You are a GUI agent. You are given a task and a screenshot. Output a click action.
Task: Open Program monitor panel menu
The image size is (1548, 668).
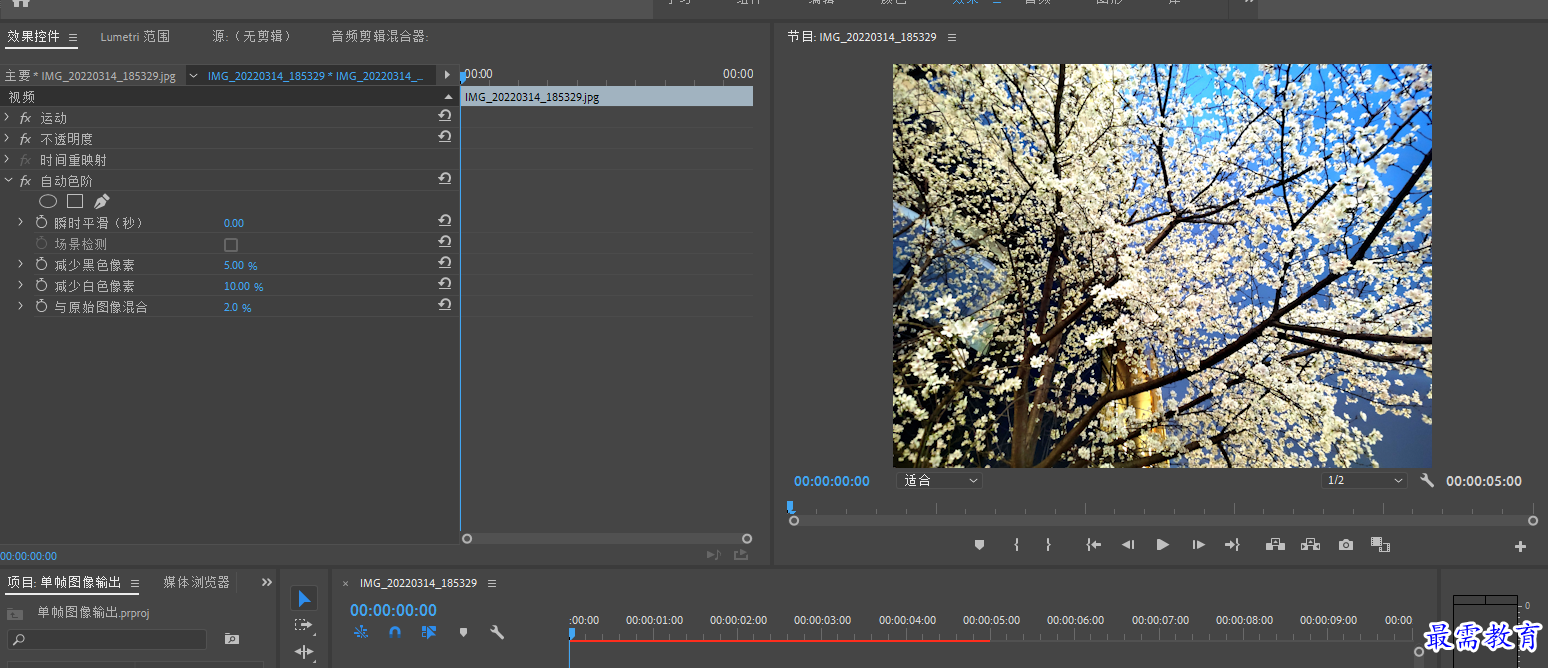(x=952, y=37)
